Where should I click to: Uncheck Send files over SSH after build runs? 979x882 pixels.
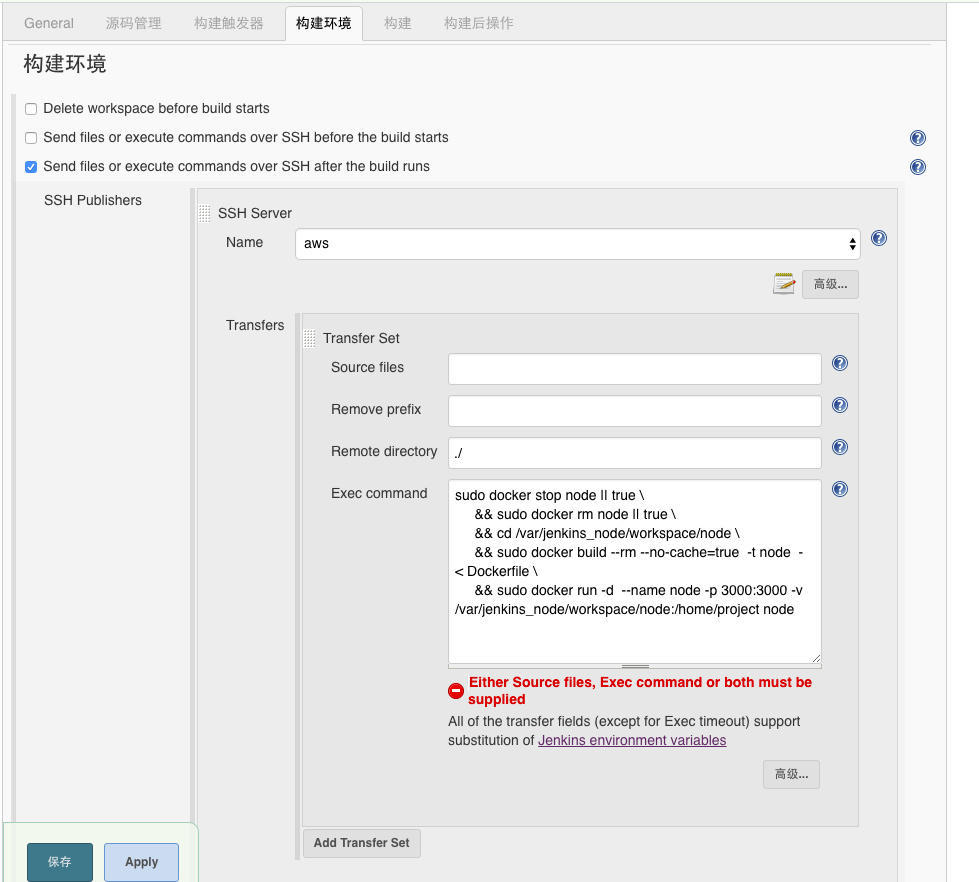coord(31,167)
